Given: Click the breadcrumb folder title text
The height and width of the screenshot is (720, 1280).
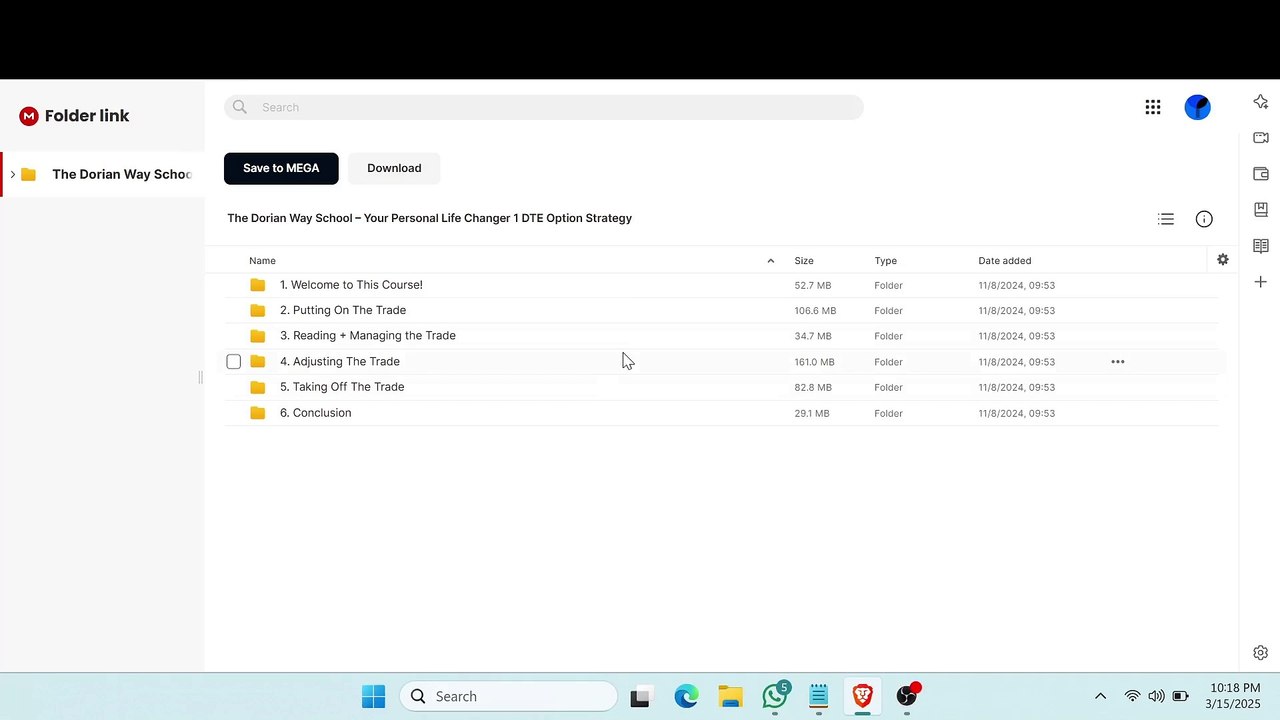Looking at the screenshot, I should click(429, 218).
